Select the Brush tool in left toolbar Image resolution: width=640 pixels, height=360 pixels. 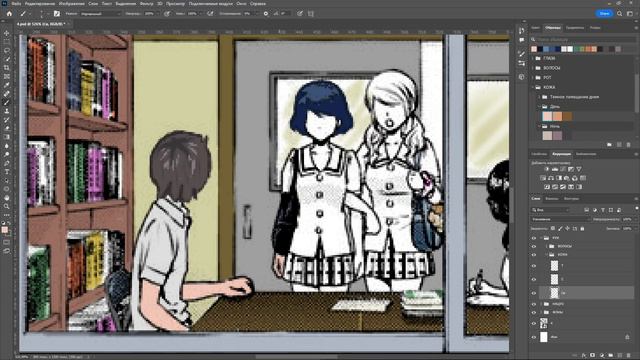7,102
